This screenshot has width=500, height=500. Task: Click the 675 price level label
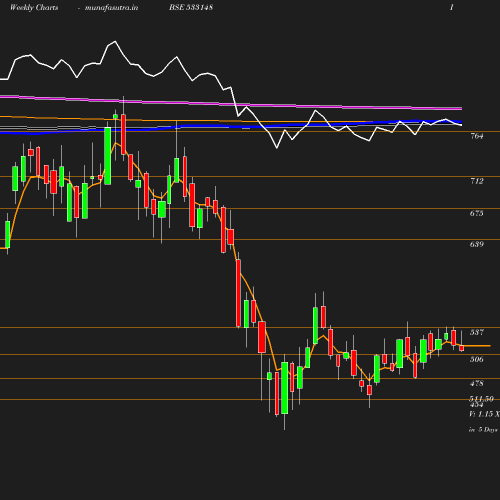point(476,213)
